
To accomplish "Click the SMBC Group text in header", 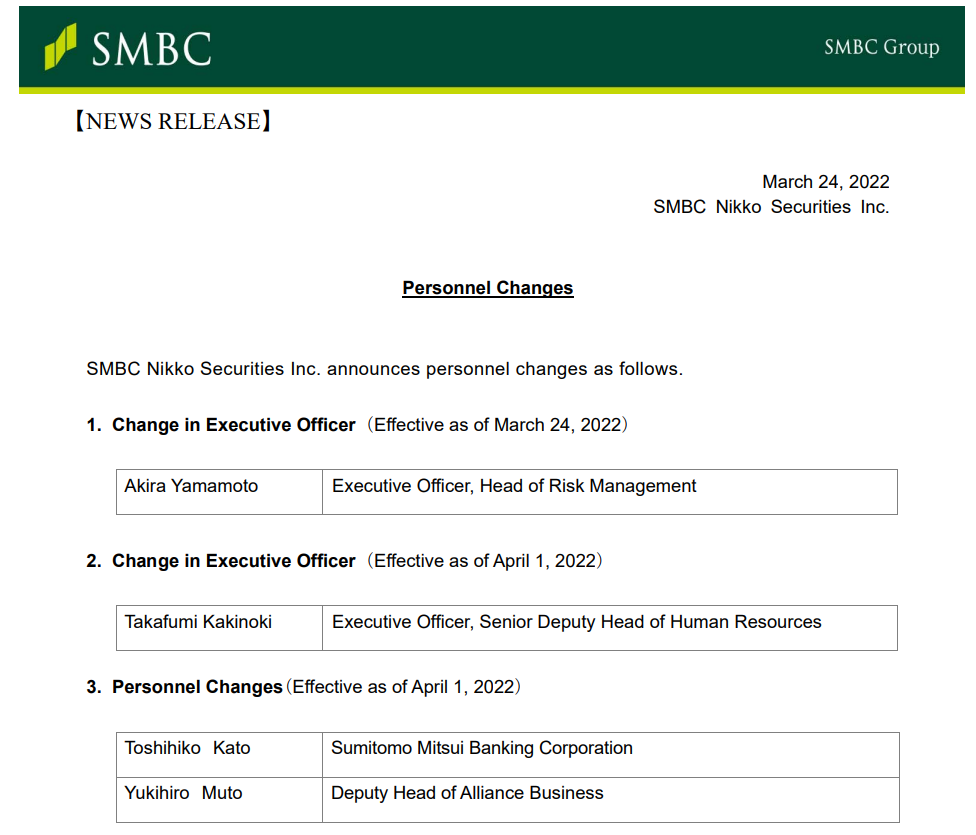I will [x=881, y=47].
